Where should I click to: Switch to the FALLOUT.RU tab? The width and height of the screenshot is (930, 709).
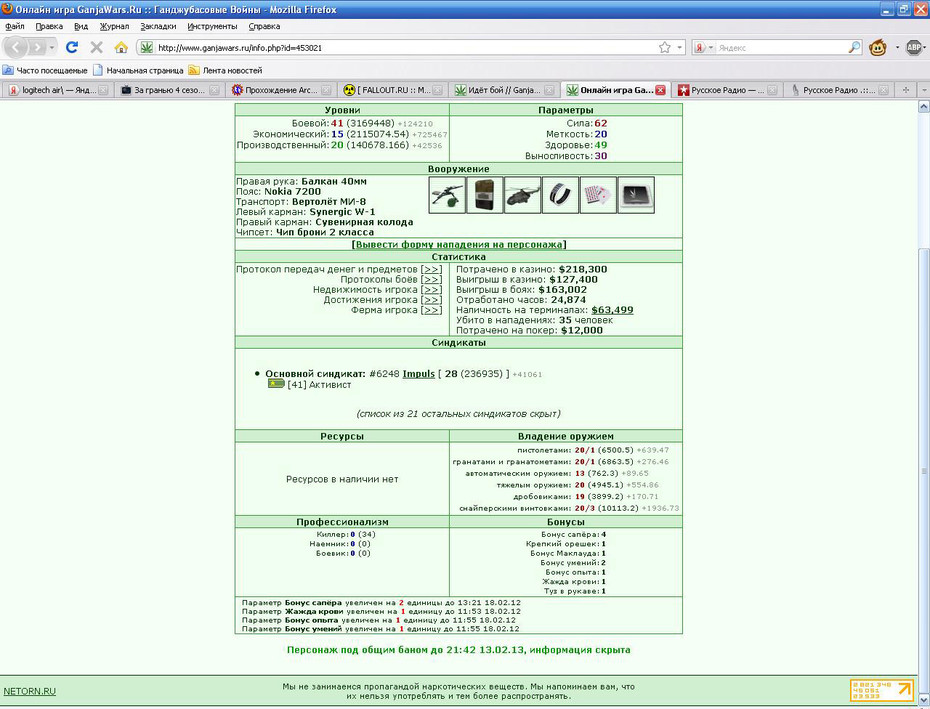click(x=393, y=90)
